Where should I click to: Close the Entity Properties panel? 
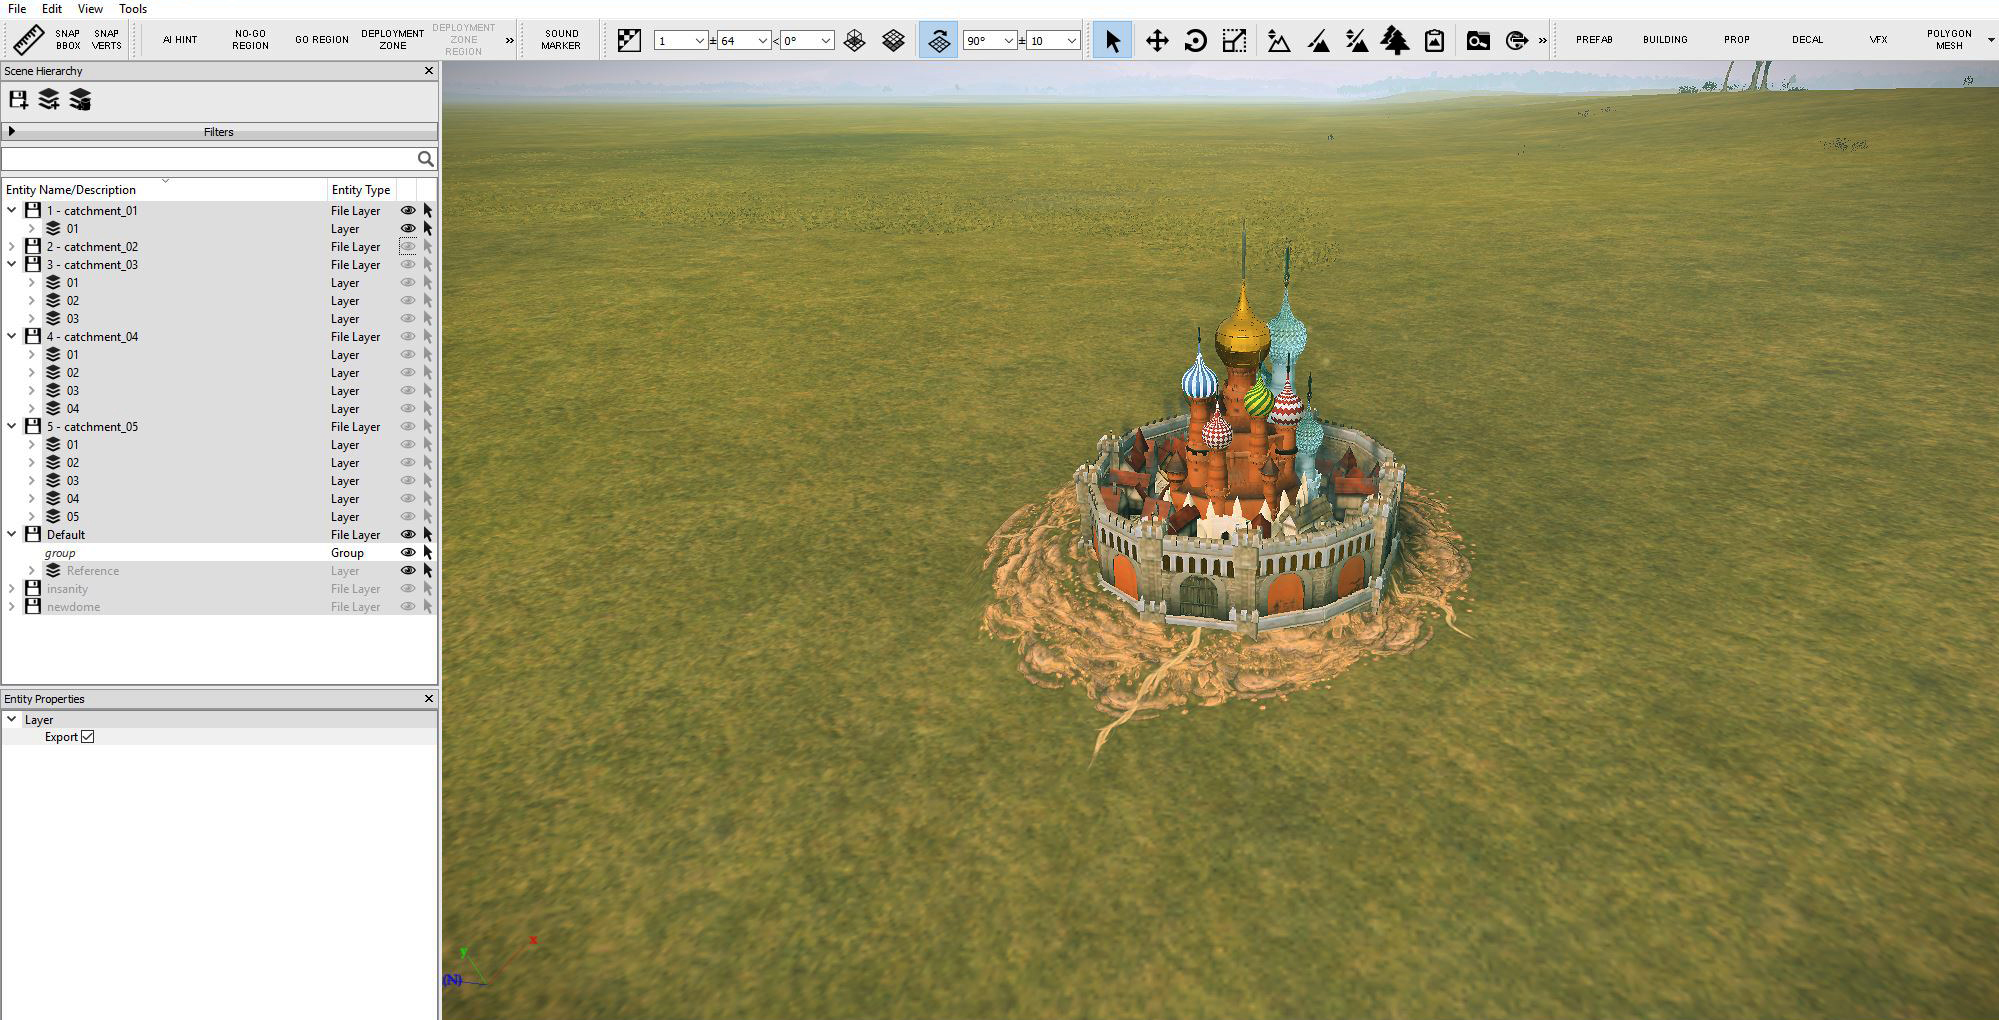tap(429, 699)
